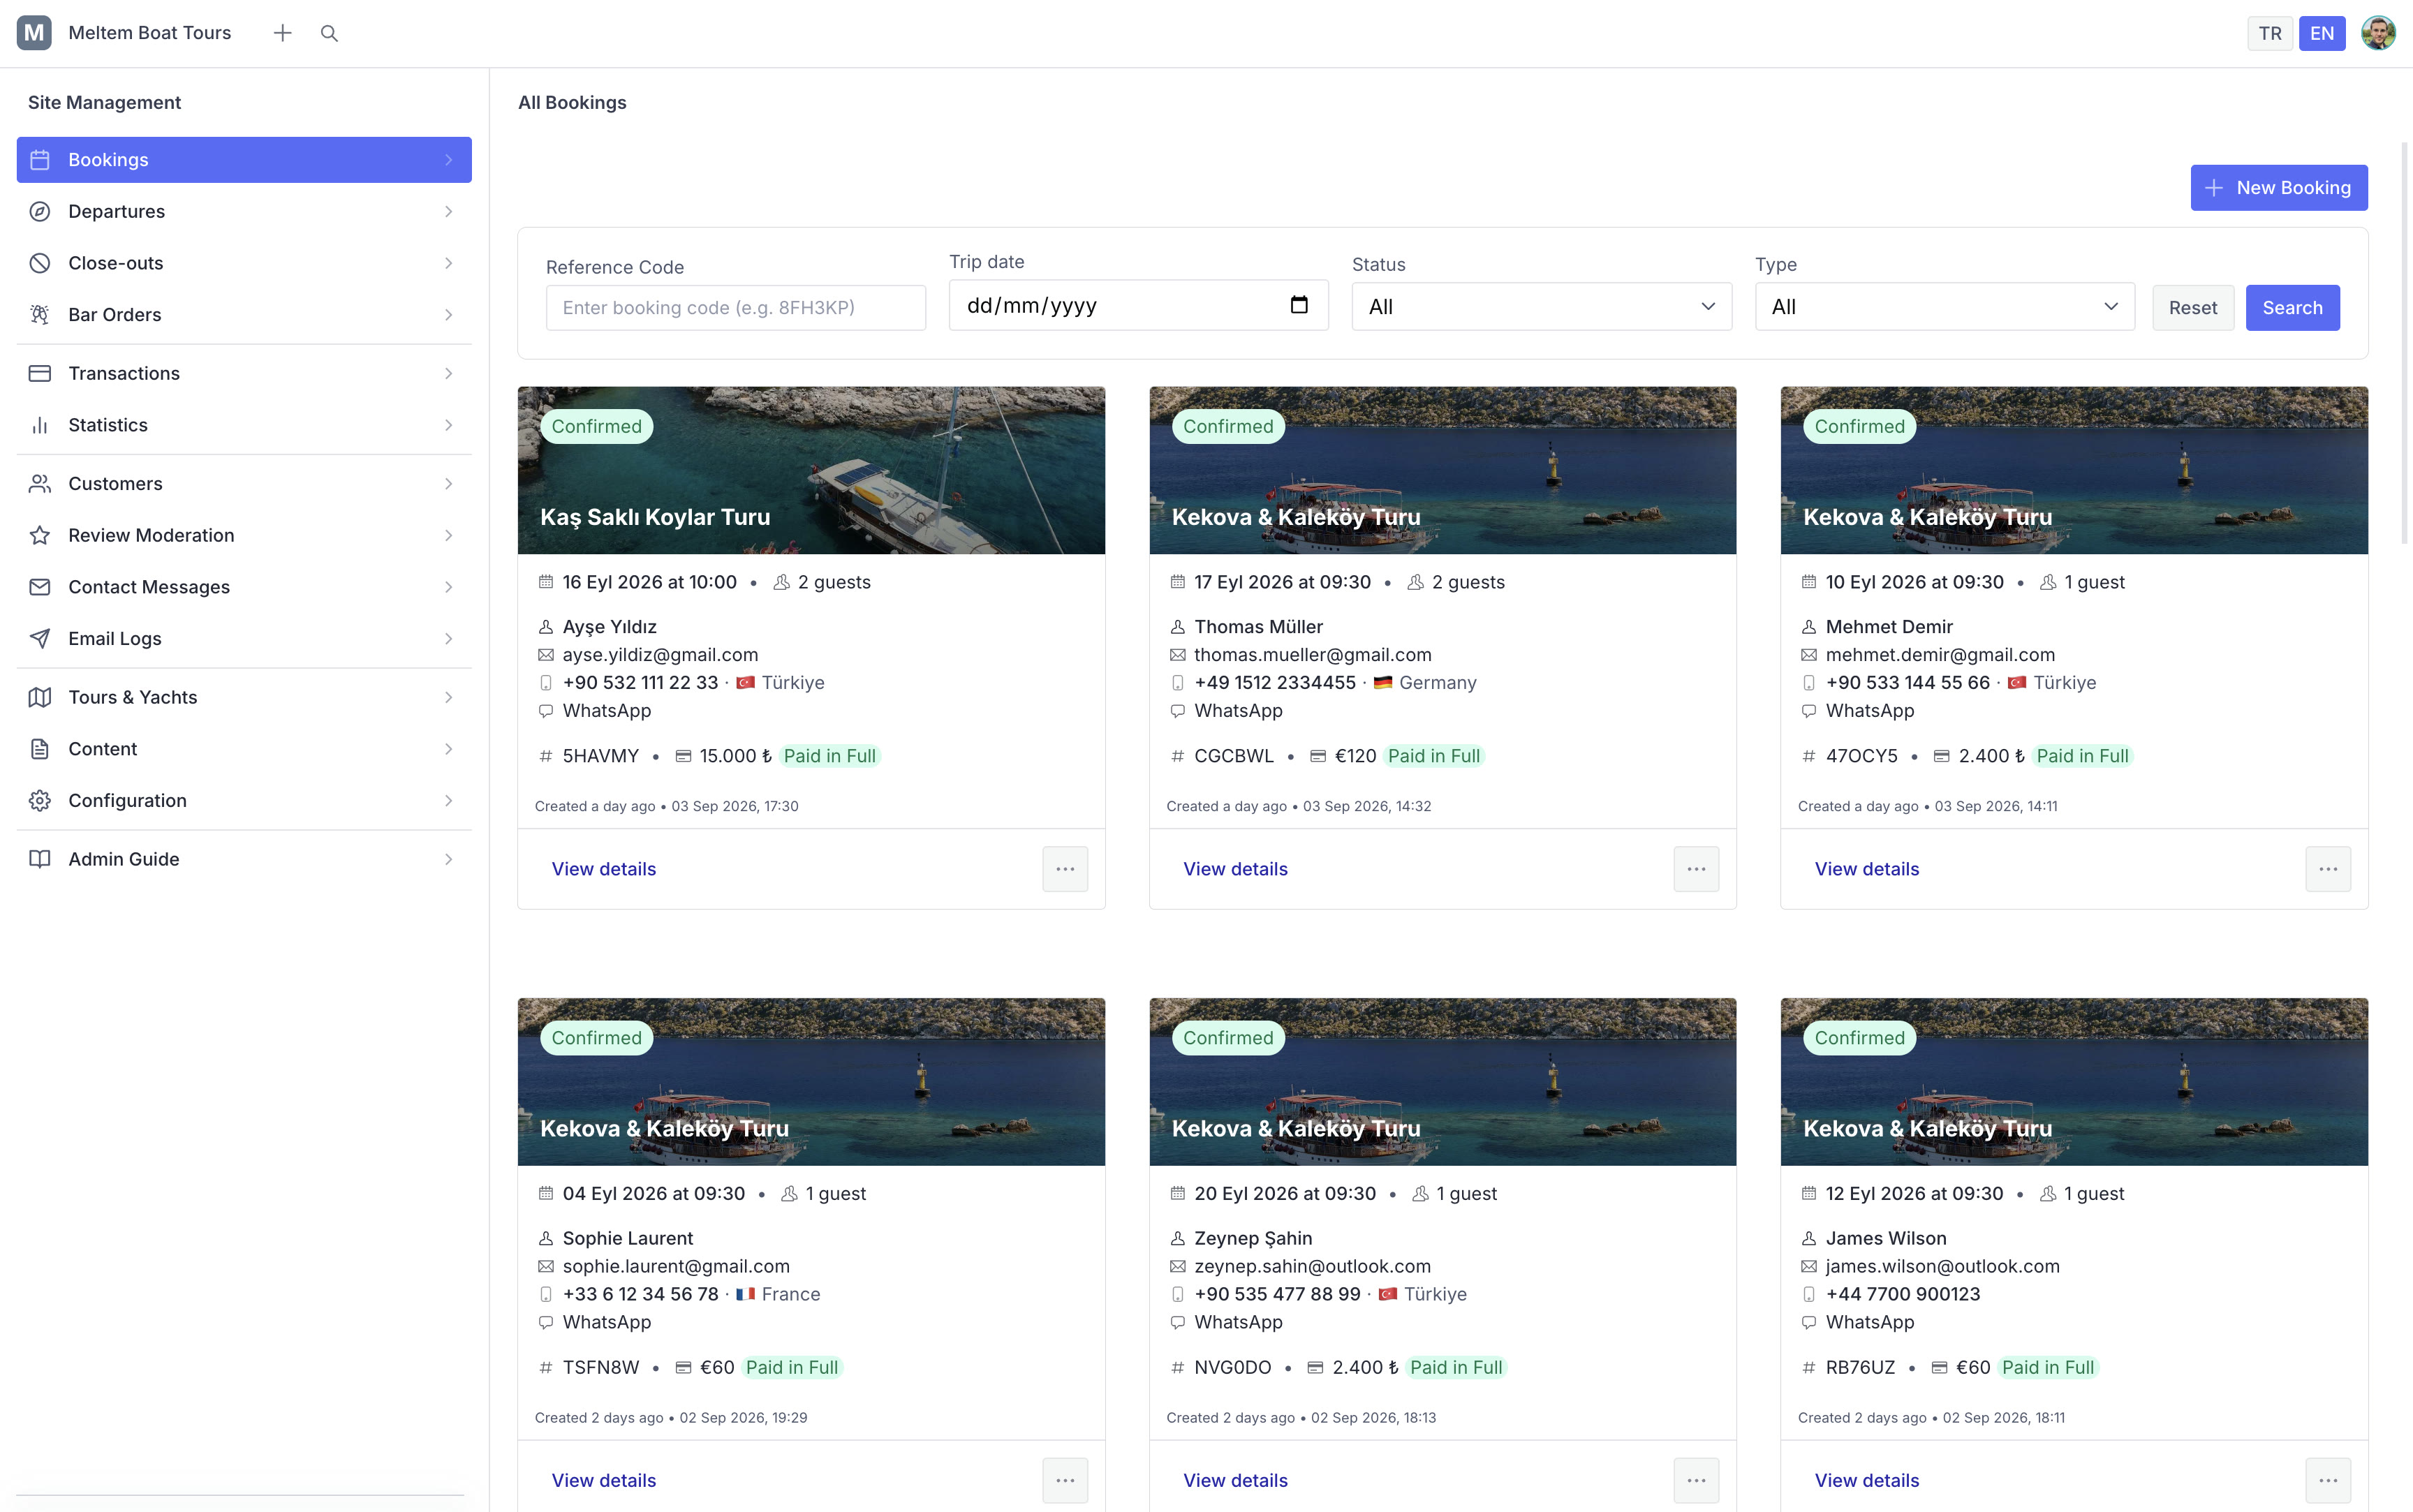Open more options for James Wilson booking

pos(2328,1481)
